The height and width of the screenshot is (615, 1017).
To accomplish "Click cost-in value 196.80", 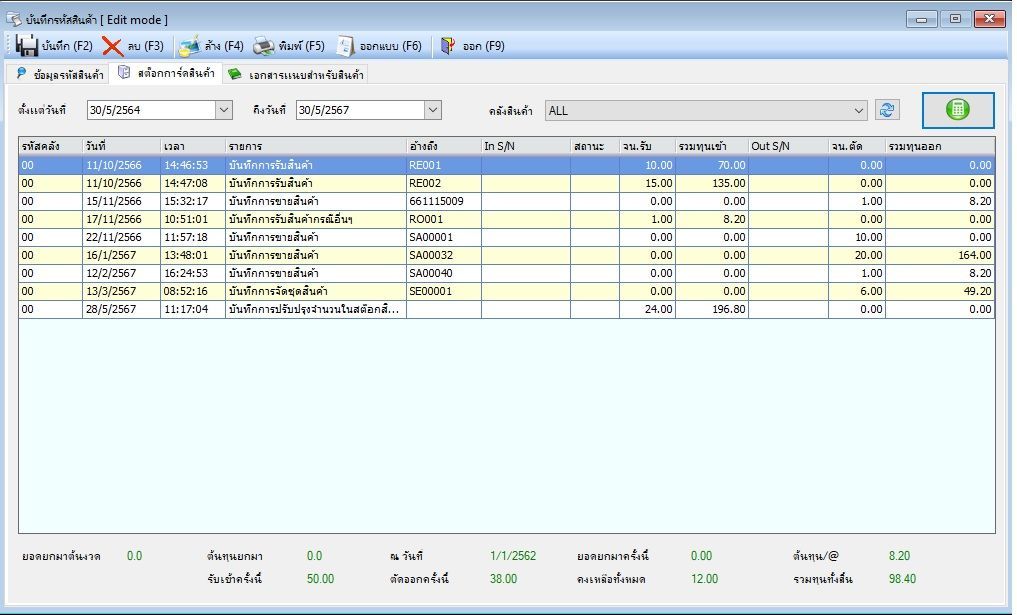I will [712, 309].
